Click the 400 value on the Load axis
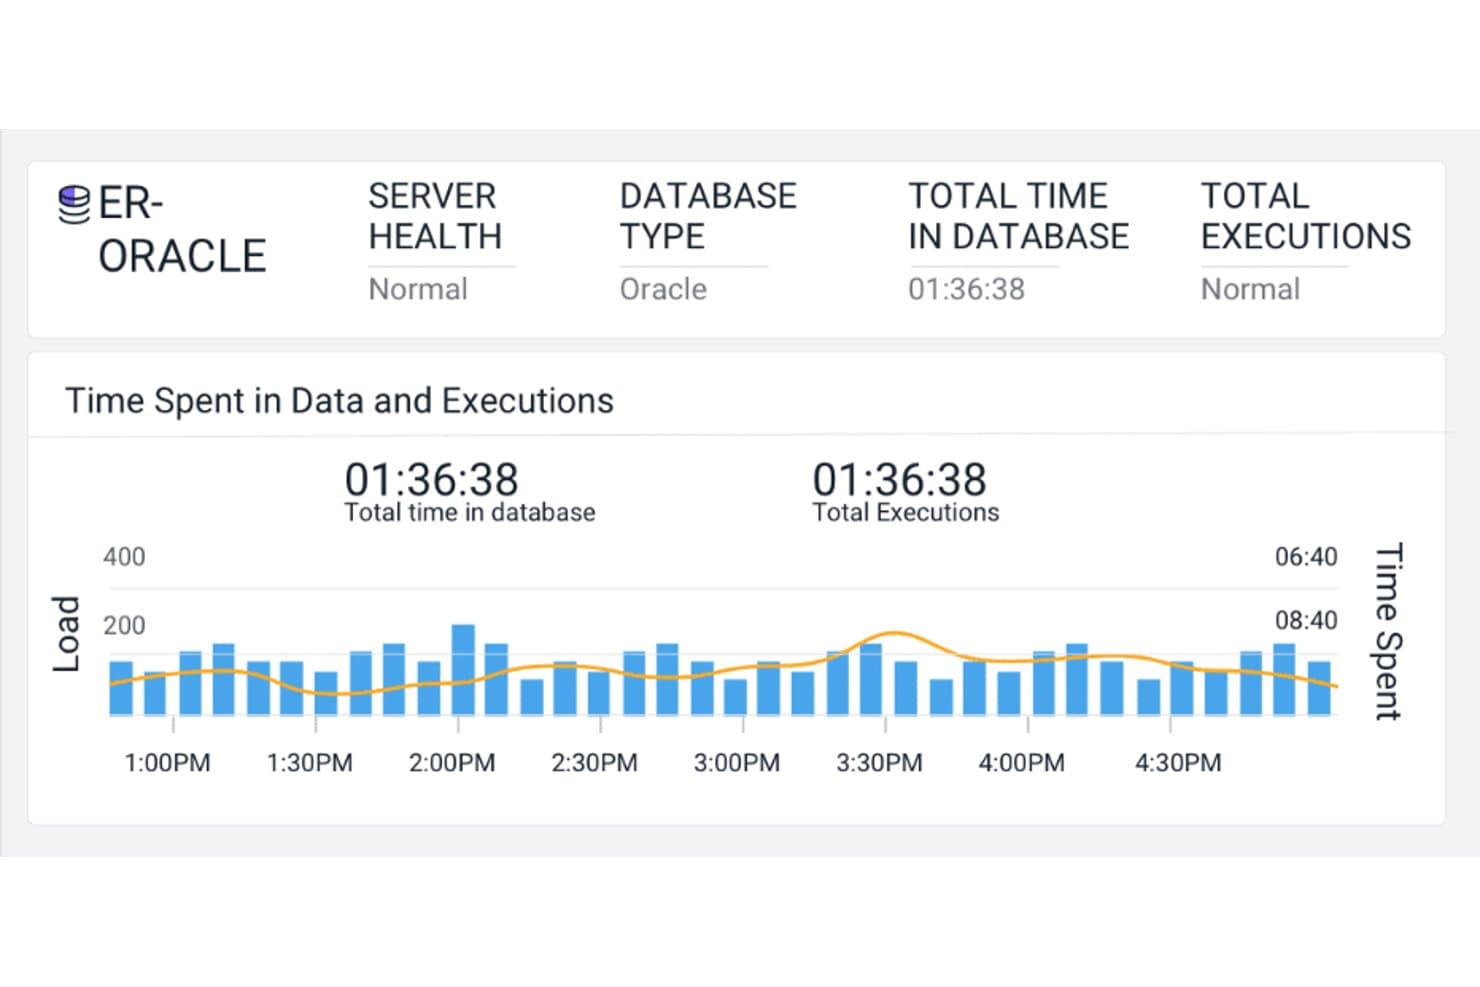This screenshot has width=1480, height=987. (x=124, y=557)
